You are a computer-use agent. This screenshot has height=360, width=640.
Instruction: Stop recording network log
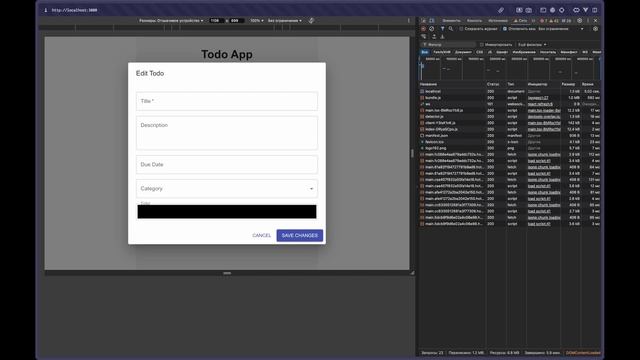pyautogui.click(x=423, y=29)
